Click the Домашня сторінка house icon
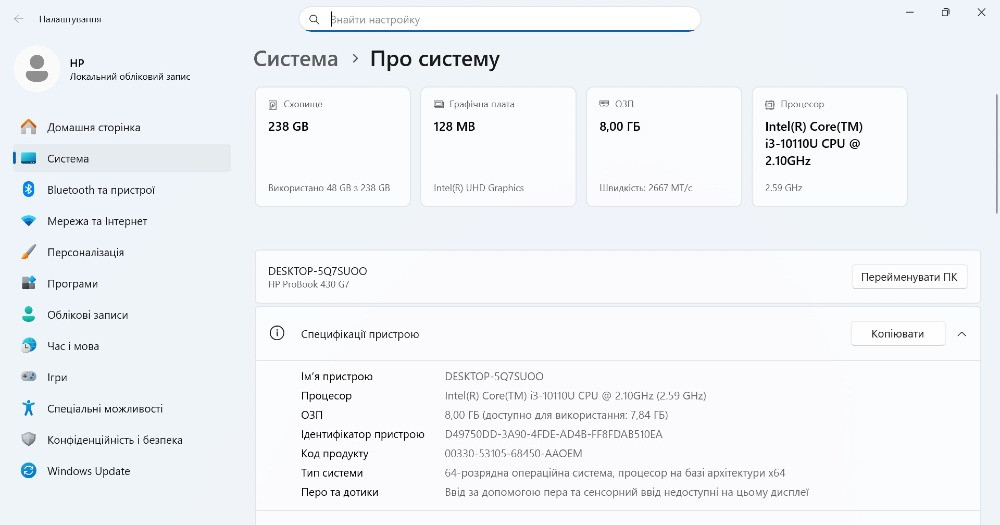 [29, 127]
